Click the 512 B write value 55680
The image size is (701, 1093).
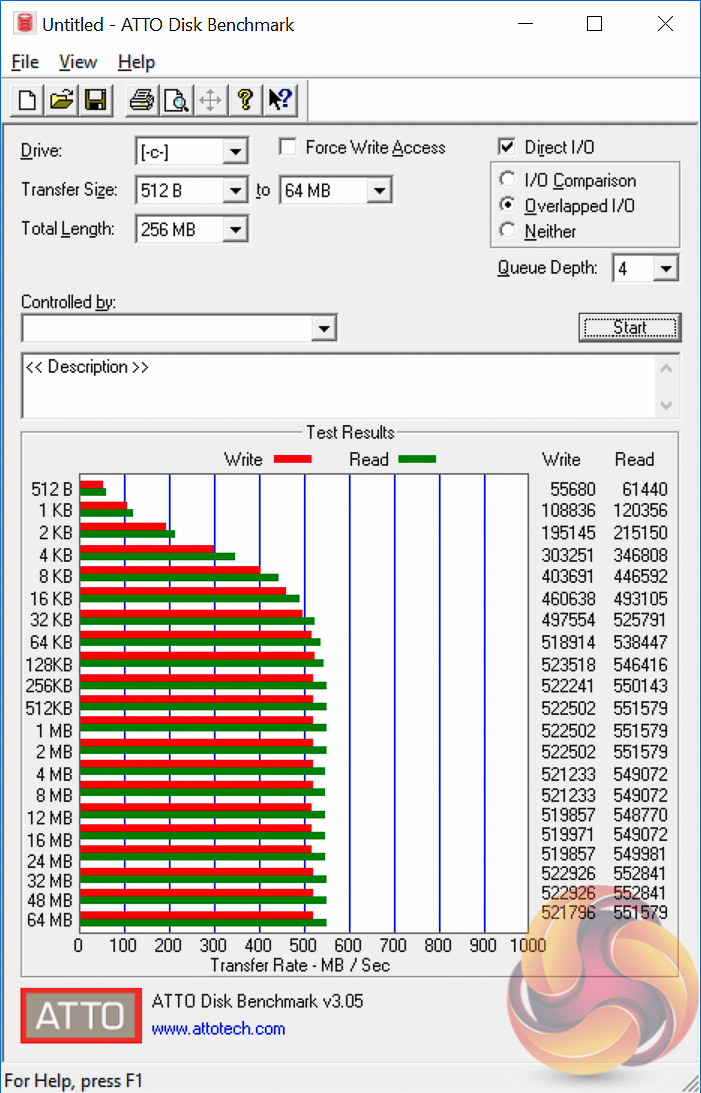[x=573, y=489]
